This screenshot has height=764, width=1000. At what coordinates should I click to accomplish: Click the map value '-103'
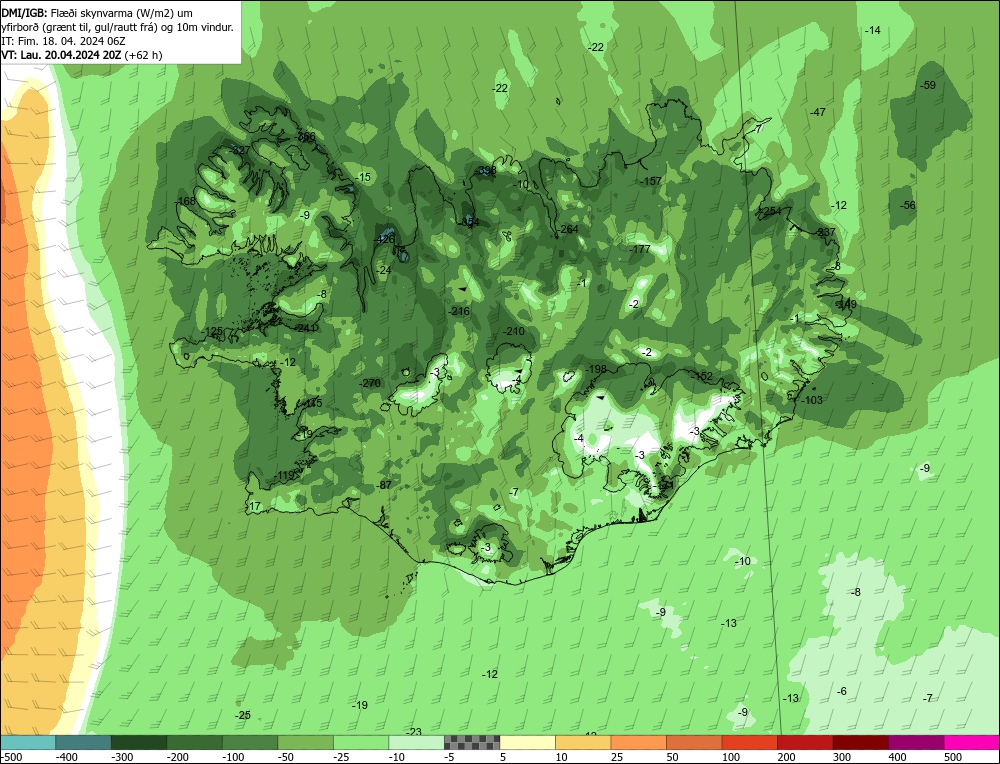click(812, 400)
